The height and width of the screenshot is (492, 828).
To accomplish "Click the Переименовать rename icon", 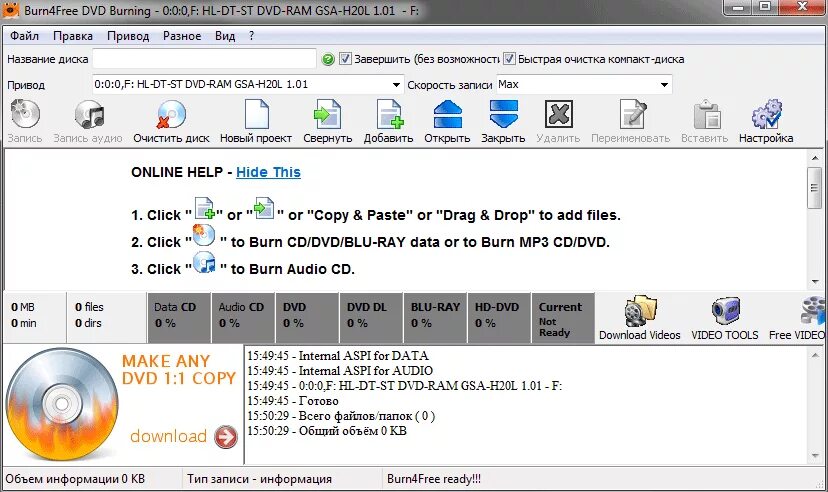I will coord(632,114).
